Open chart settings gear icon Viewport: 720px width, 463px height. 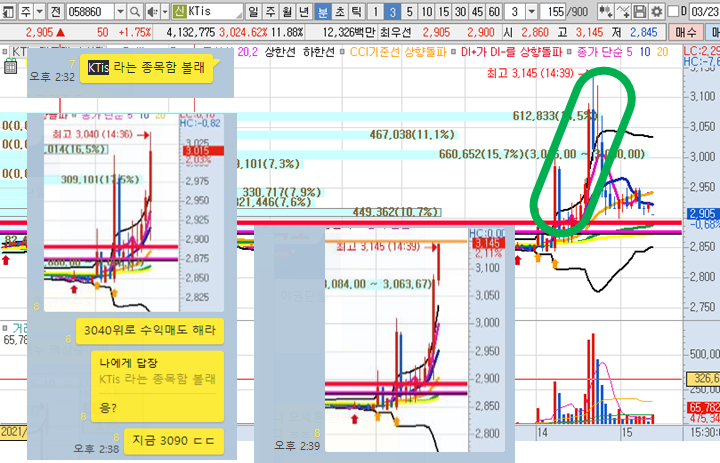pos(657,11)
